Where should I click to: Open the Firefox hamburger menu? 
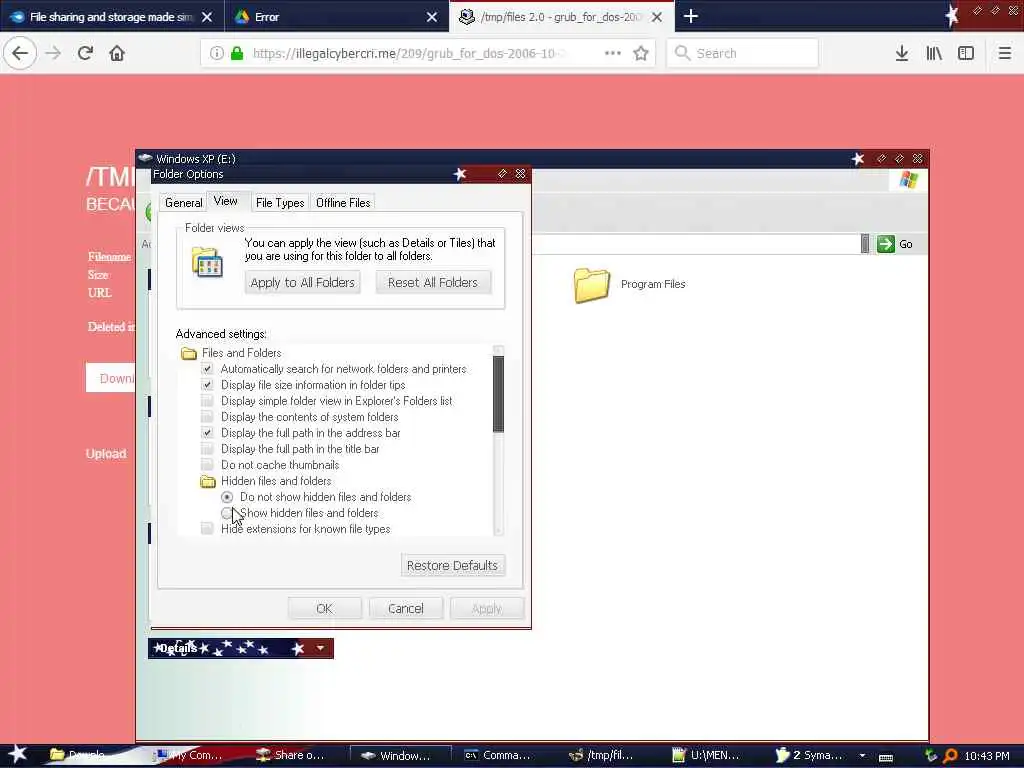click(1004, 53)
